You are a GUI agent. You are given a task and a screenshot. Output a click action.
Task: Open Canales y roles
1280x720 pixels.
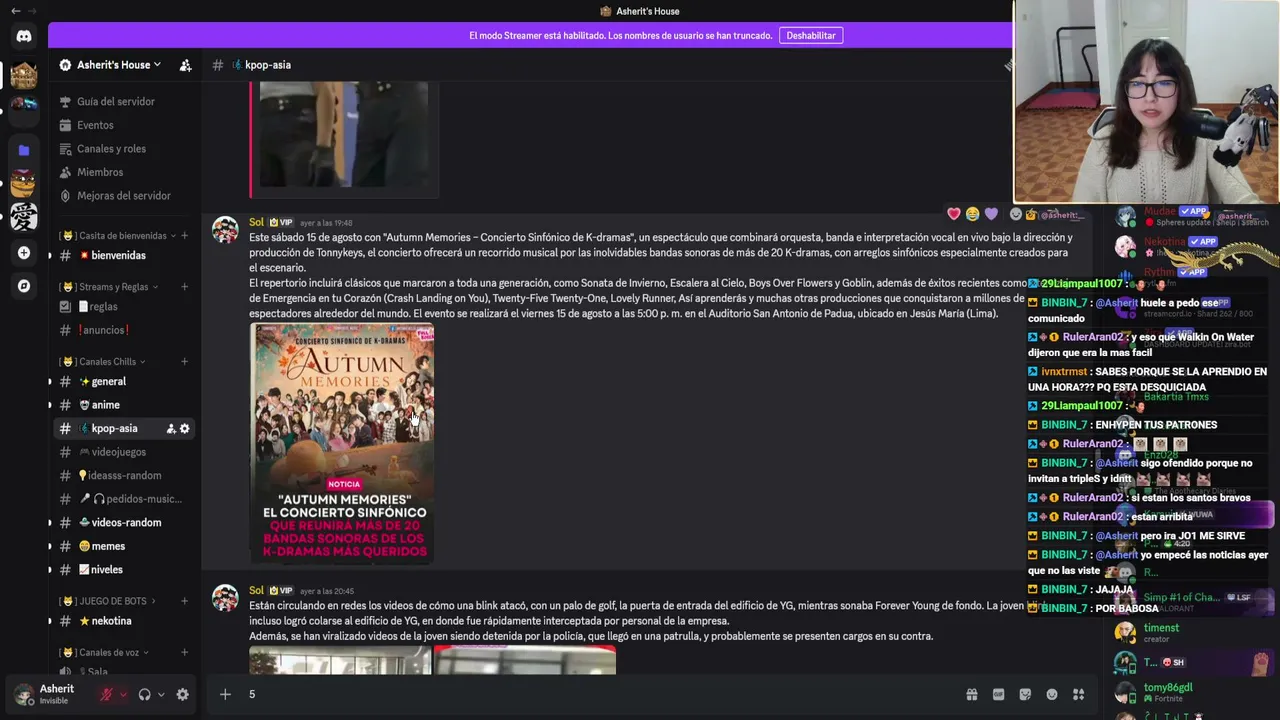111,149
